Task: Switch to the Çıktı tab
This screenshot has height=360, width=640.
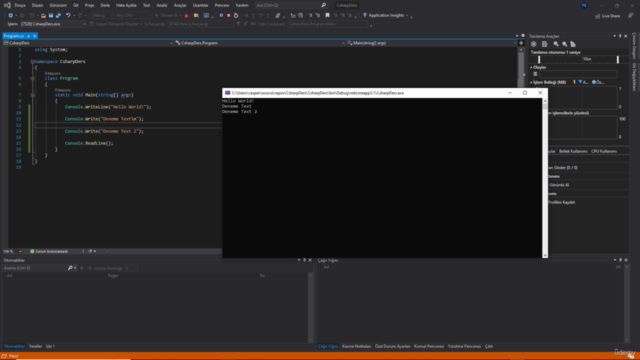Action: pos(489,346)
